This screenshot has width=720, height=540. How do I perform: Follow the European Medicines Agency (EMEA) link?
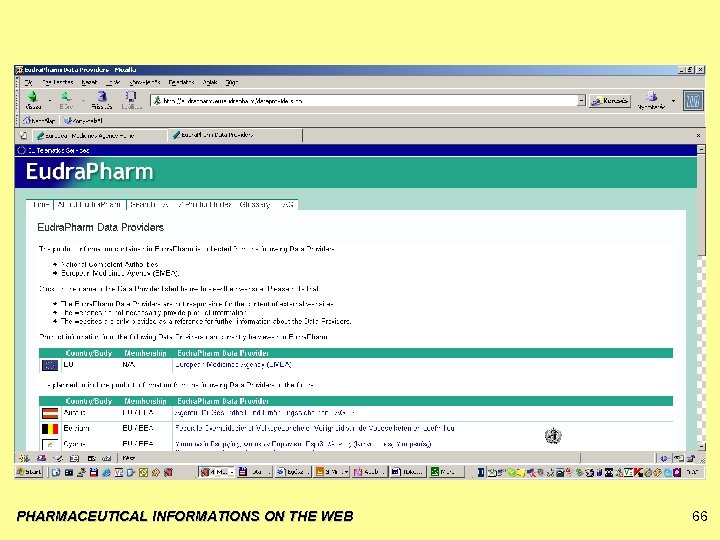click(233, 365)
